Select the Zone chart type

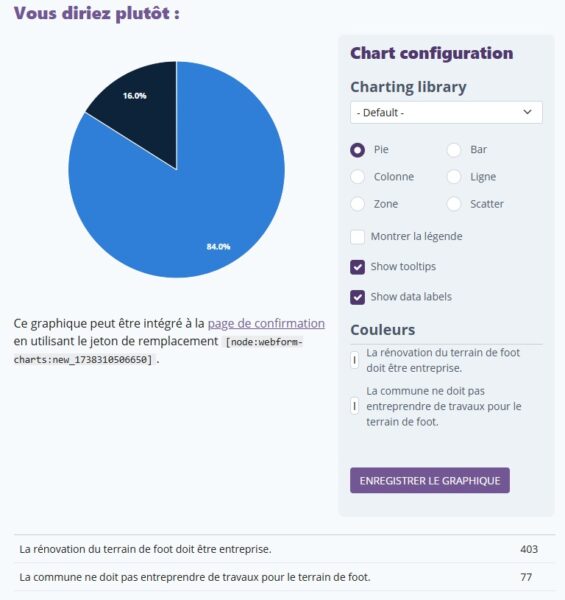[x=358, y=204]
